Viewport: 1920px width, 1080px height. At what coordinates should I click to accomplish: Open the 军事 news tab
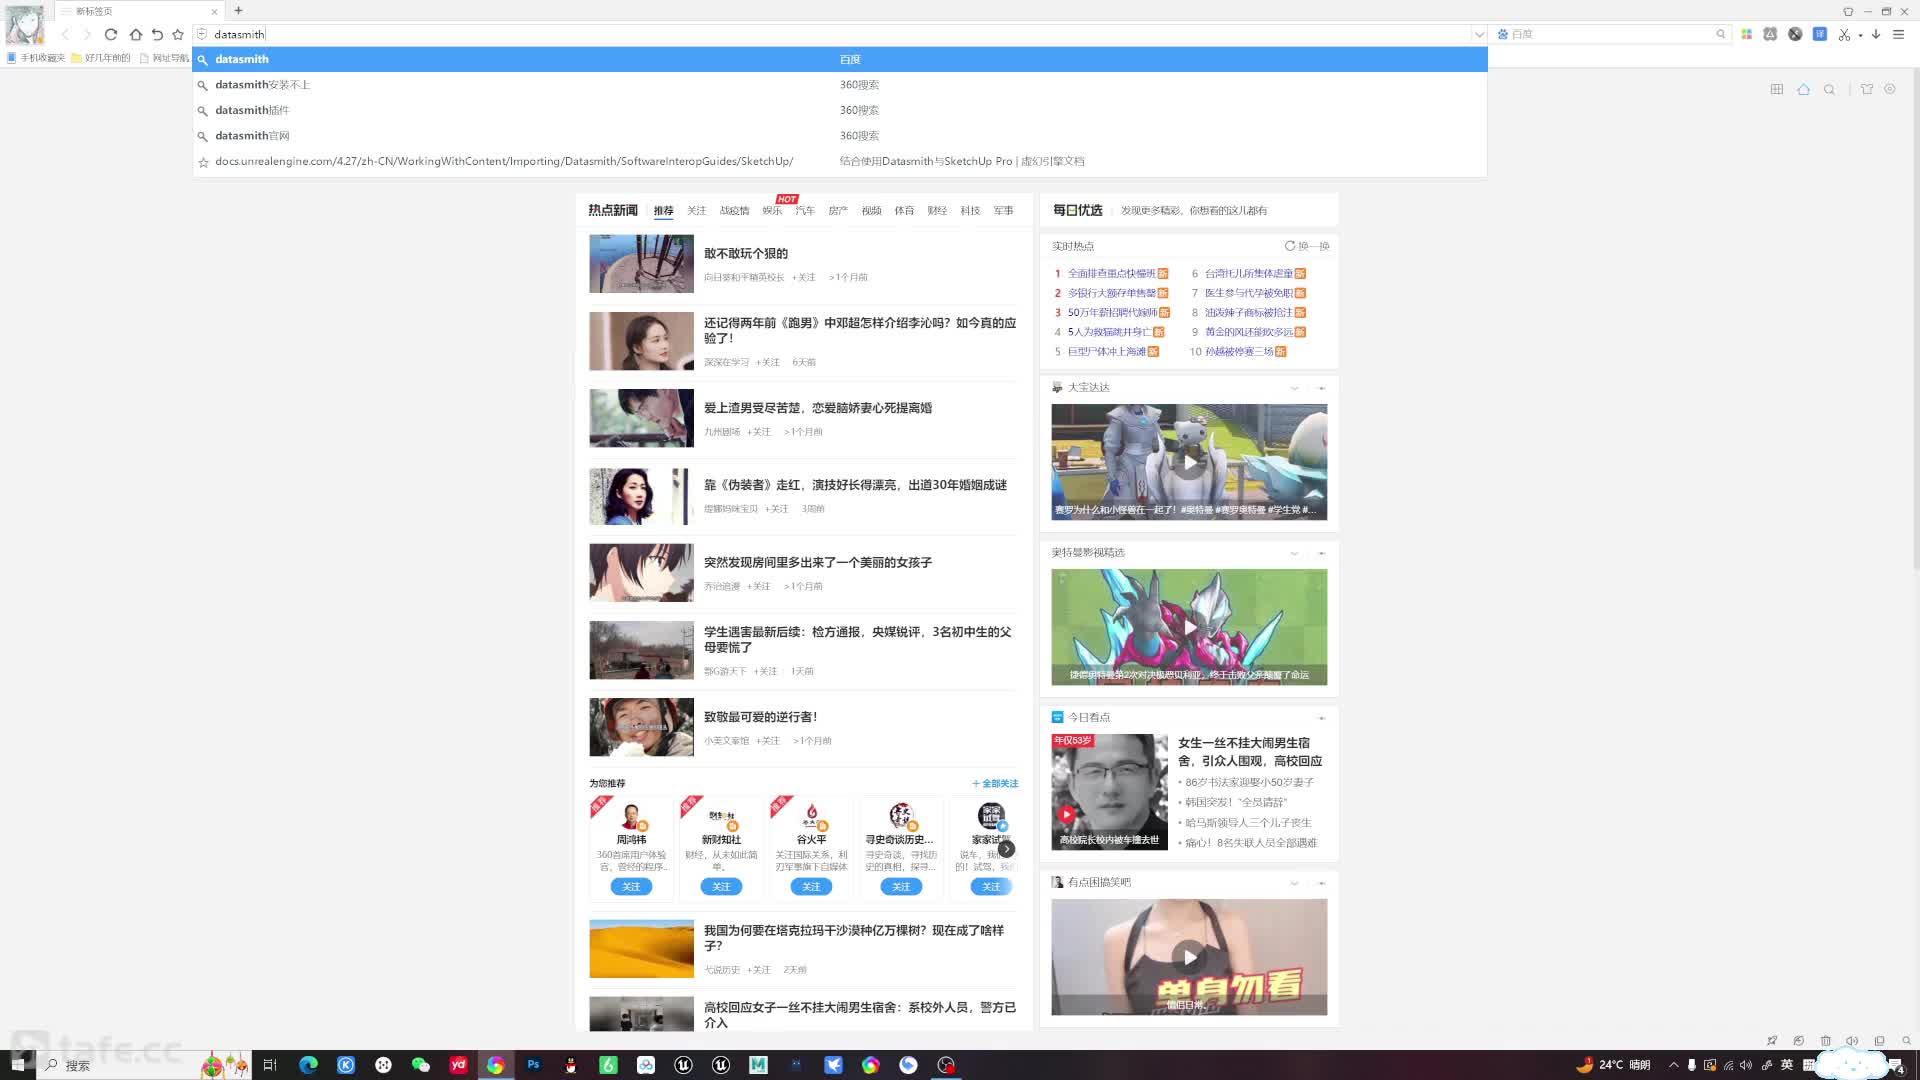[x=1003, y=211]
